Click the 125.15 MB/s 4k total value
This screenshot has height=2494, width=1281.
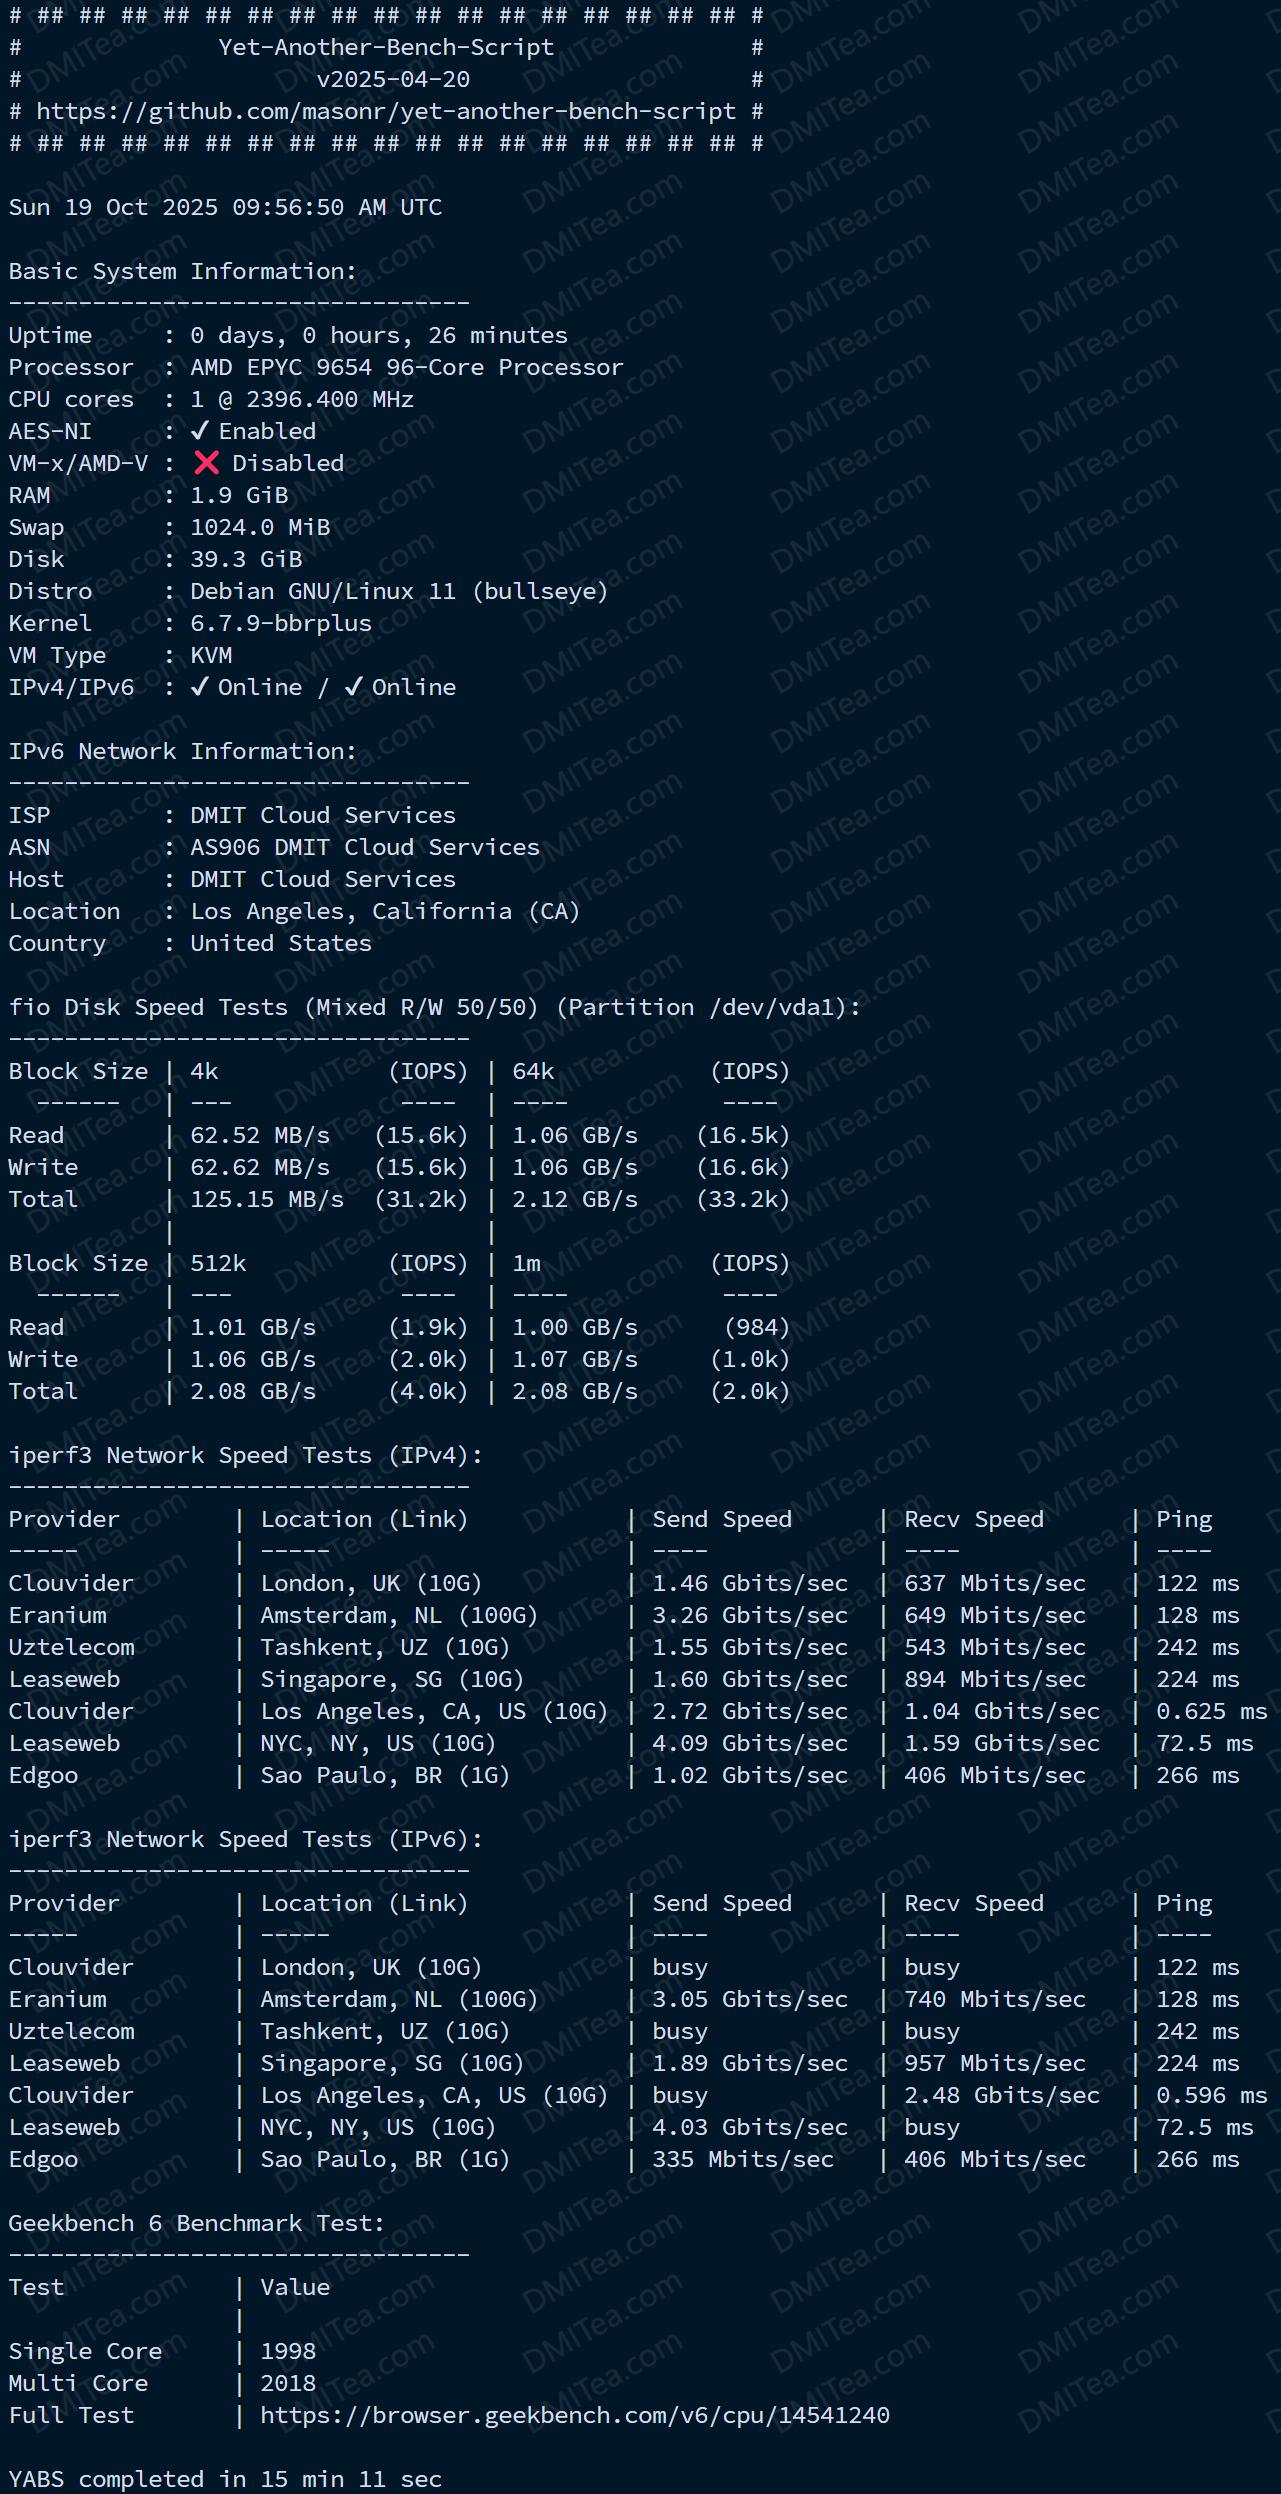pyautogui.click(x=267, y=1200)
